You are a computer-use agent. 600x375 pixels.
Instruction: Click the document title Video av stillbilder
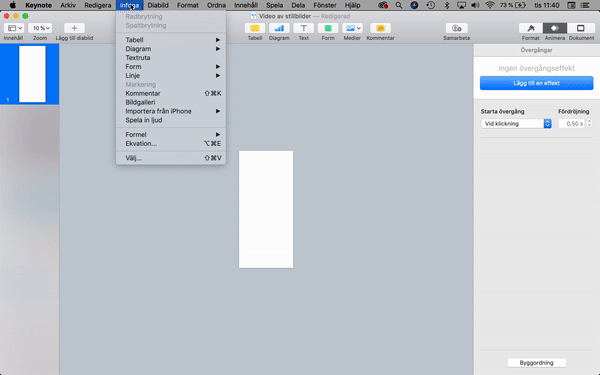(285, 16)
